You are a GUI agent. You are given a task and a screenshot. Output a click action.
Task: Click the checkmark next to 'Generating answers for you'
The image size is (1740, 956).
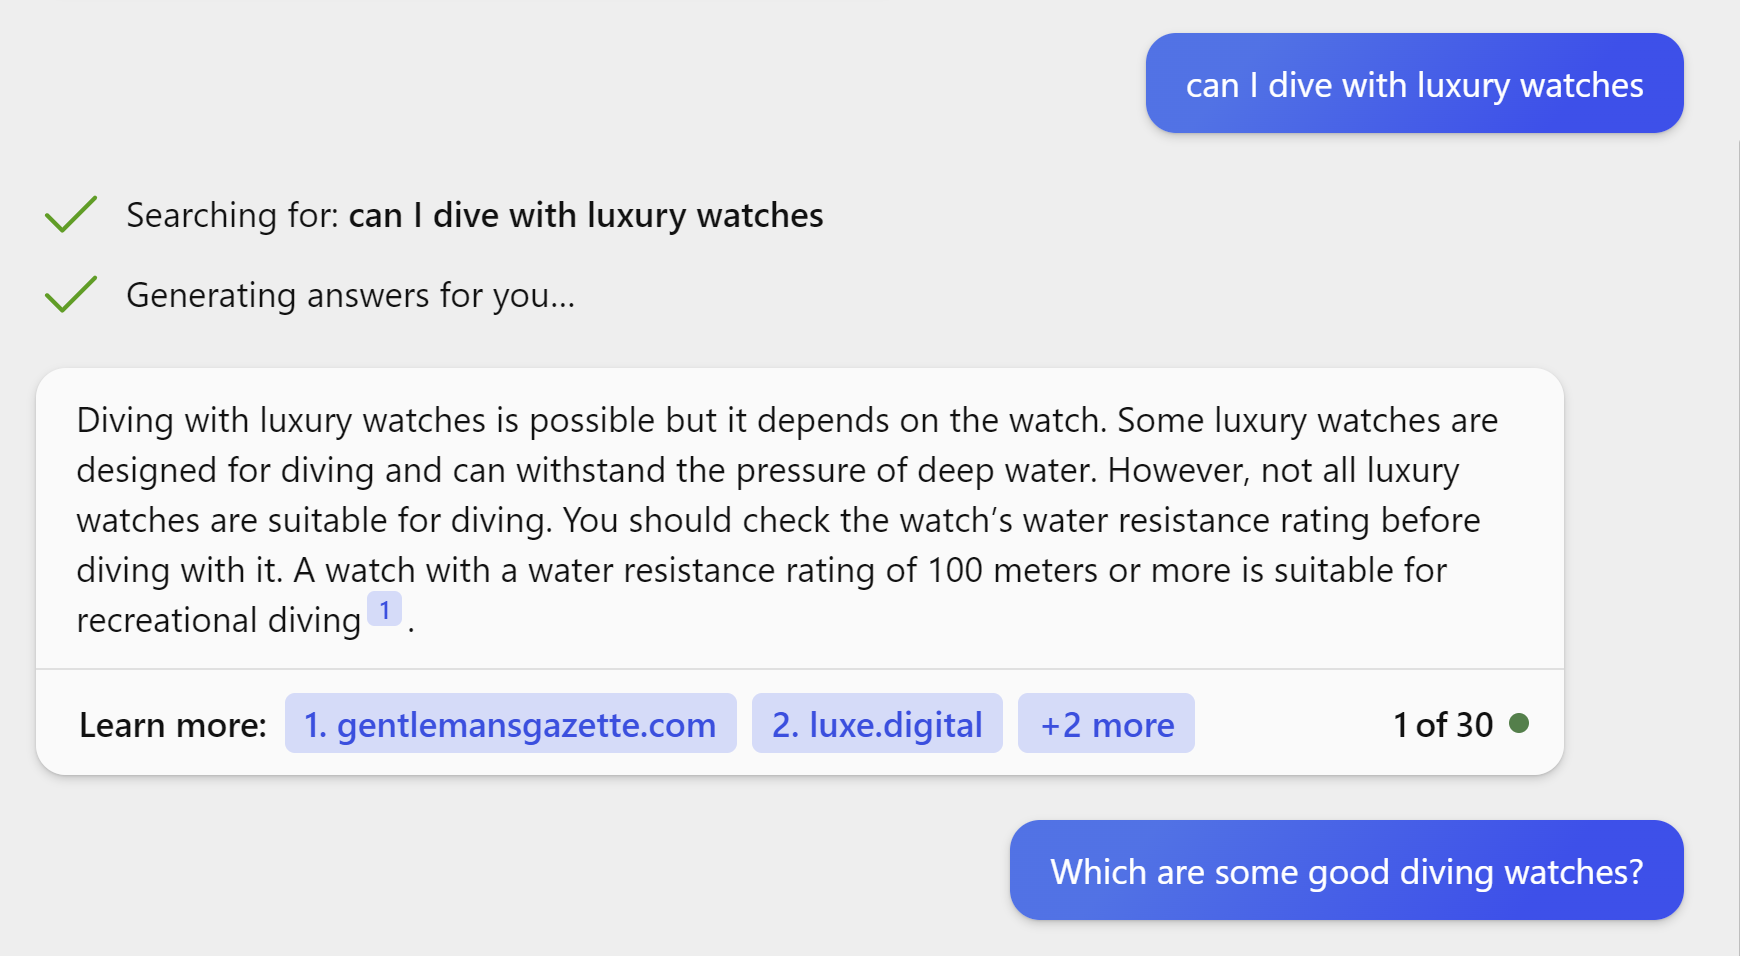click(x=68, y=294)
